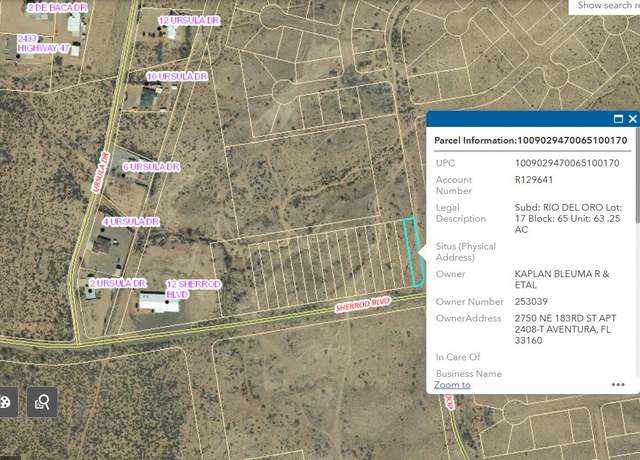Click the account number R129641
The image size is (640, 460).
[x=534, y=180]
